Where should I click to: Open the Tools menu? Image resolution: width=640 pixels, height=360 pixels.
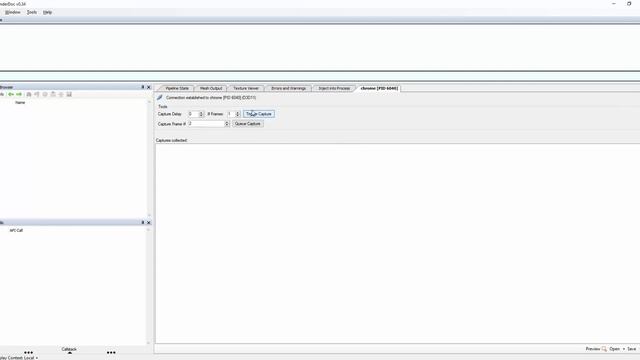tap(32, 12)
